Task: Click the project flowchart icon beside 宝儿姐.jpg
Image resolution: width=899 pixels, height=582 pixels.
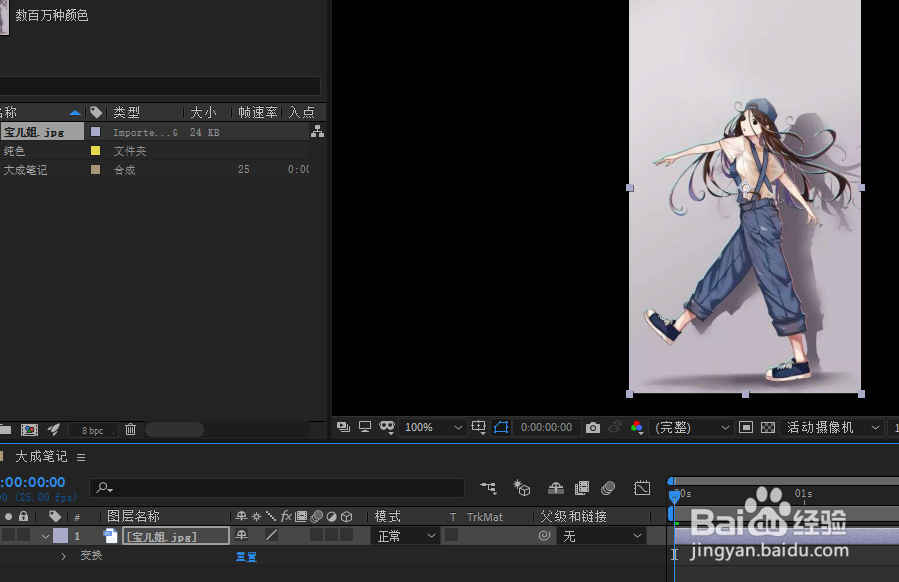Action: (317, 132)
